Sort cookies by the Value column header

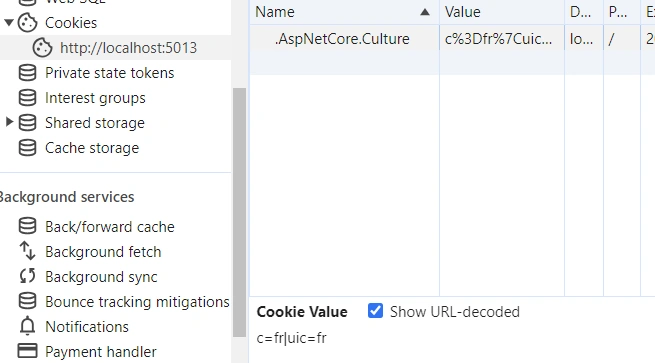click(x=502, y=12)
